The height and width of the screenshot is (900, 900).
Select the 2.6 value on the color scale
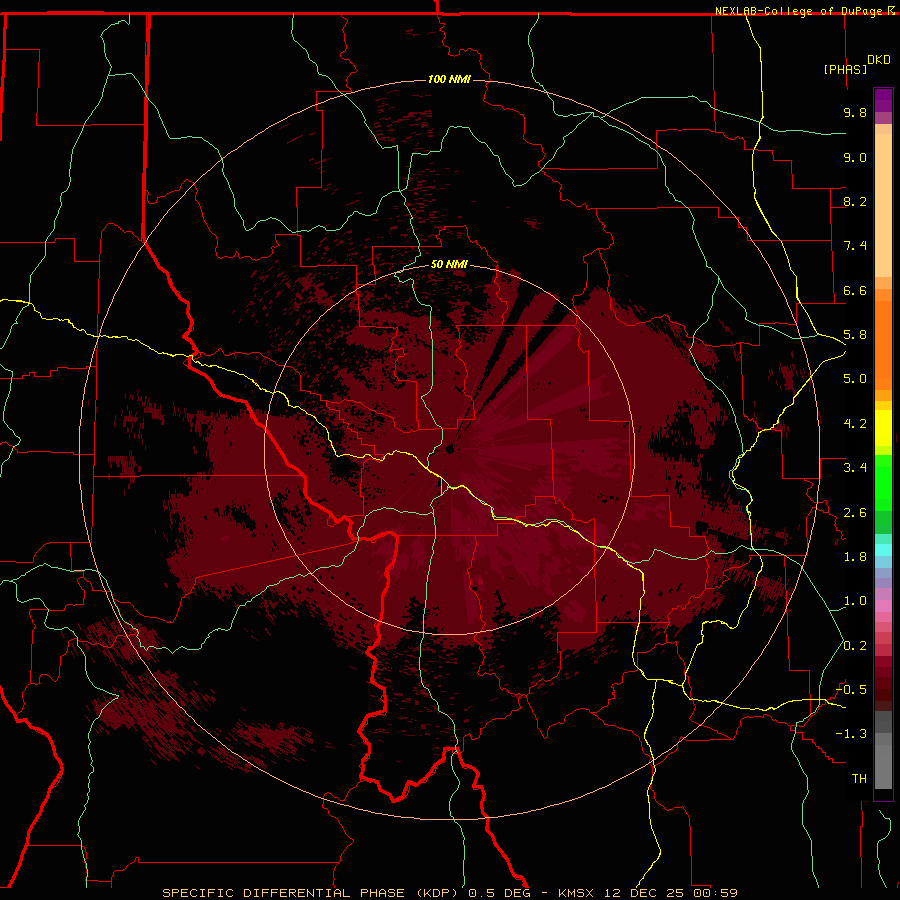pos(855,513)
